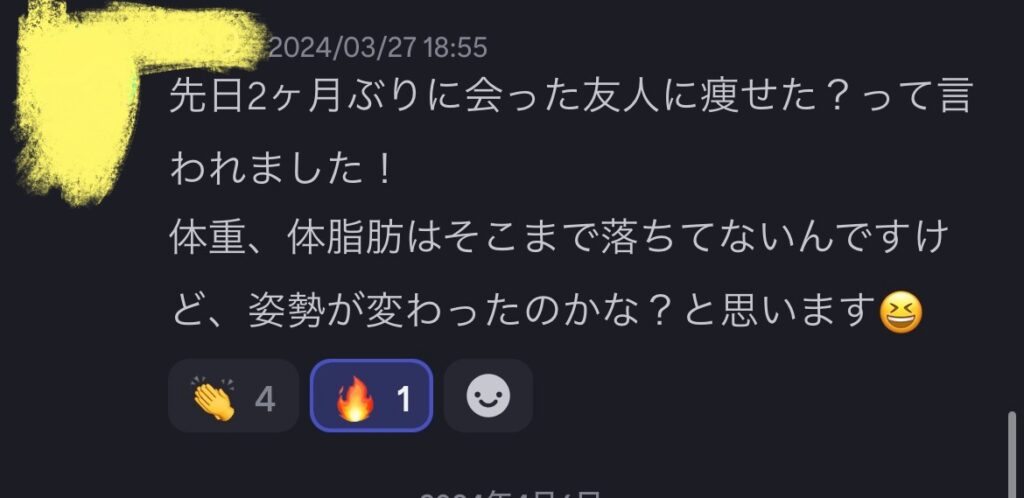The image size is (1024, 498).
Task: Click the fire reaction count 1
Action: 404,399
